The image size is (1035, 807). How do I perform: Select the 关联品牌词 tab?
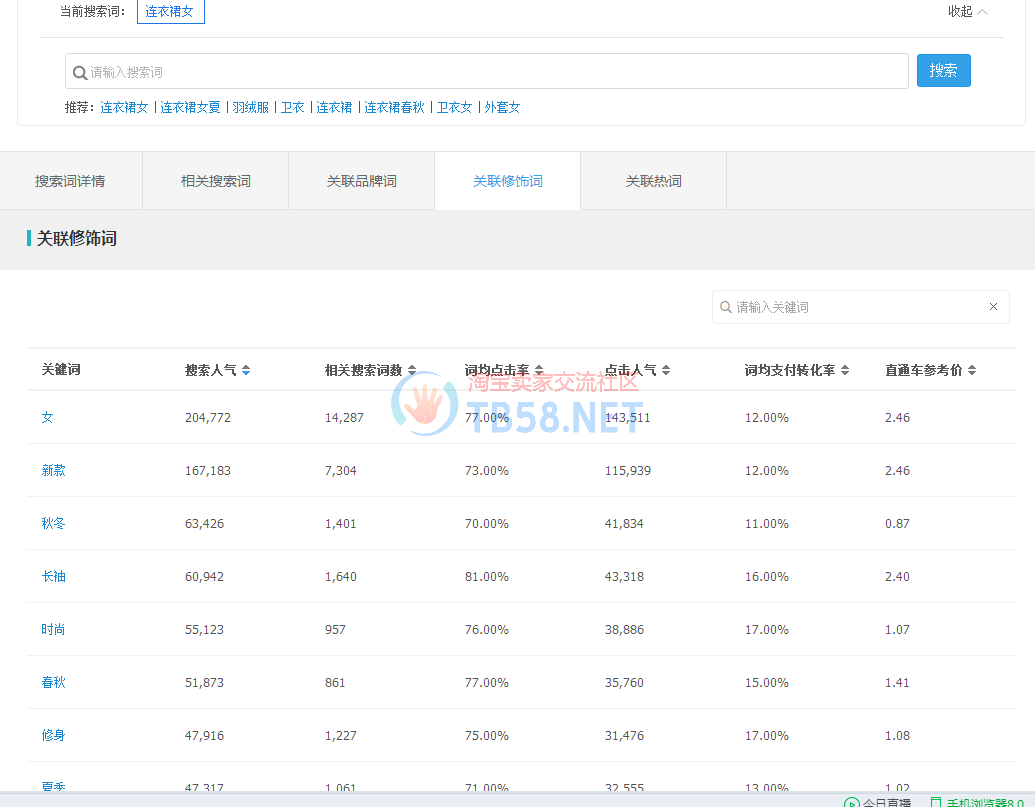[x=362, y=181]
